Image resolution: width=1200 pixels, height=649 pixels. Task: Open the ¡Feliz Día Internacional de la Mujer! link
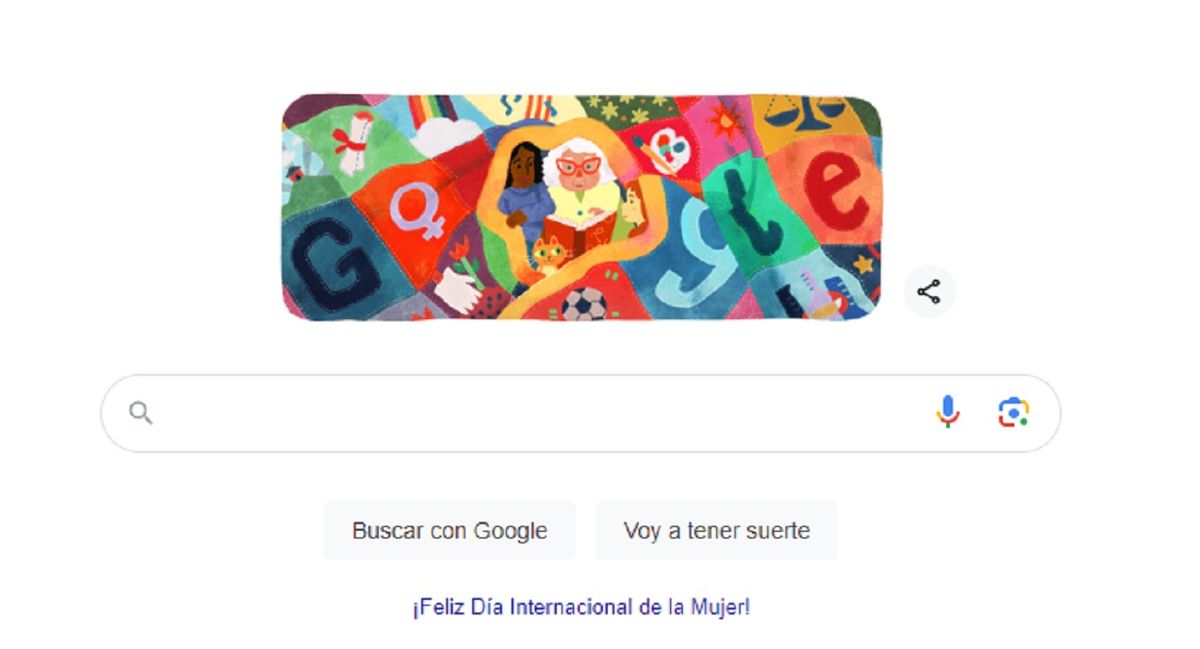pos(581,606)
